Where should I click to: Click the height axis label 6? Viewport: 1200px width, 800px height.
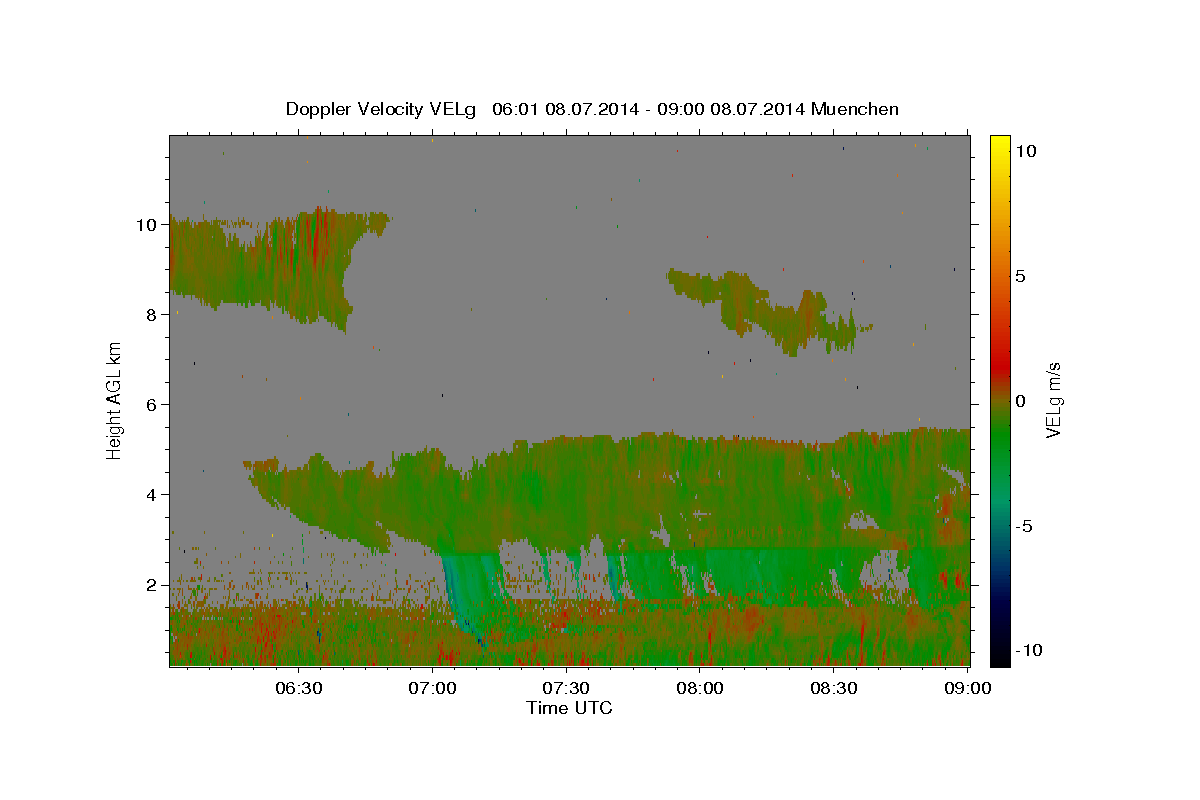[x=152, y=405]
